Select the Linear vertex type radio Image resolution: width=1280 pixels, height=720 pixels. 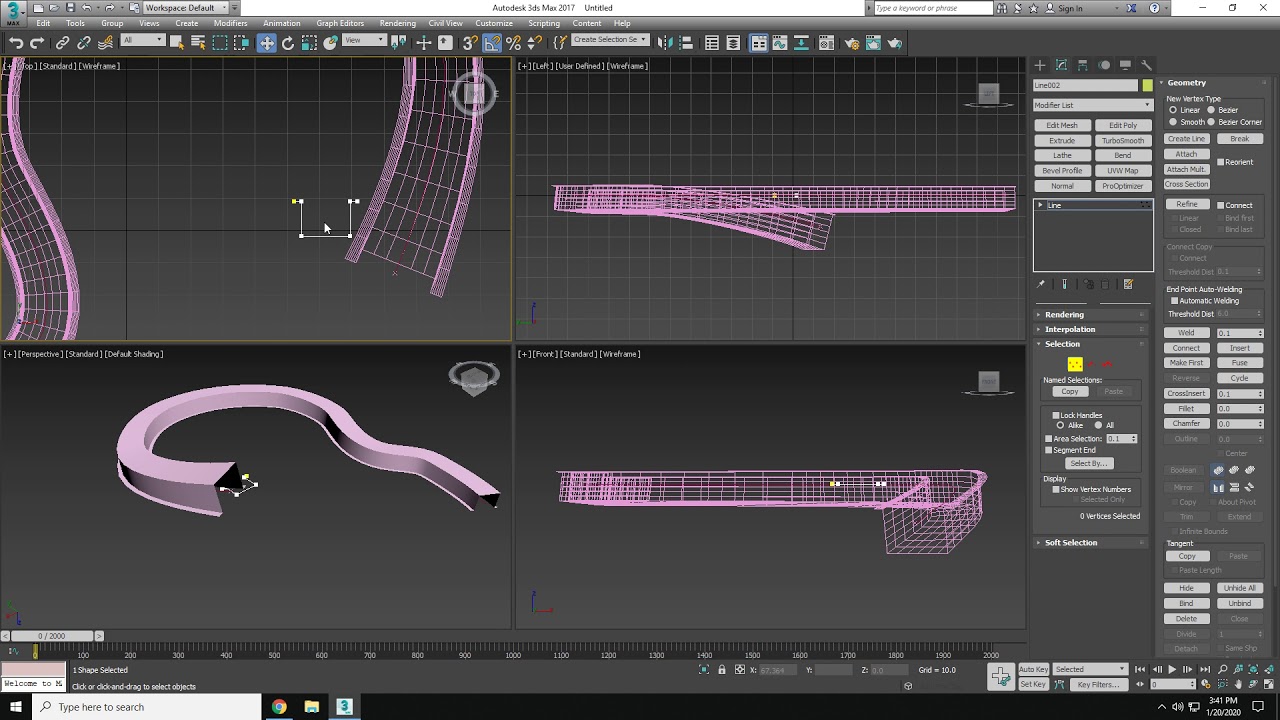1173,110
